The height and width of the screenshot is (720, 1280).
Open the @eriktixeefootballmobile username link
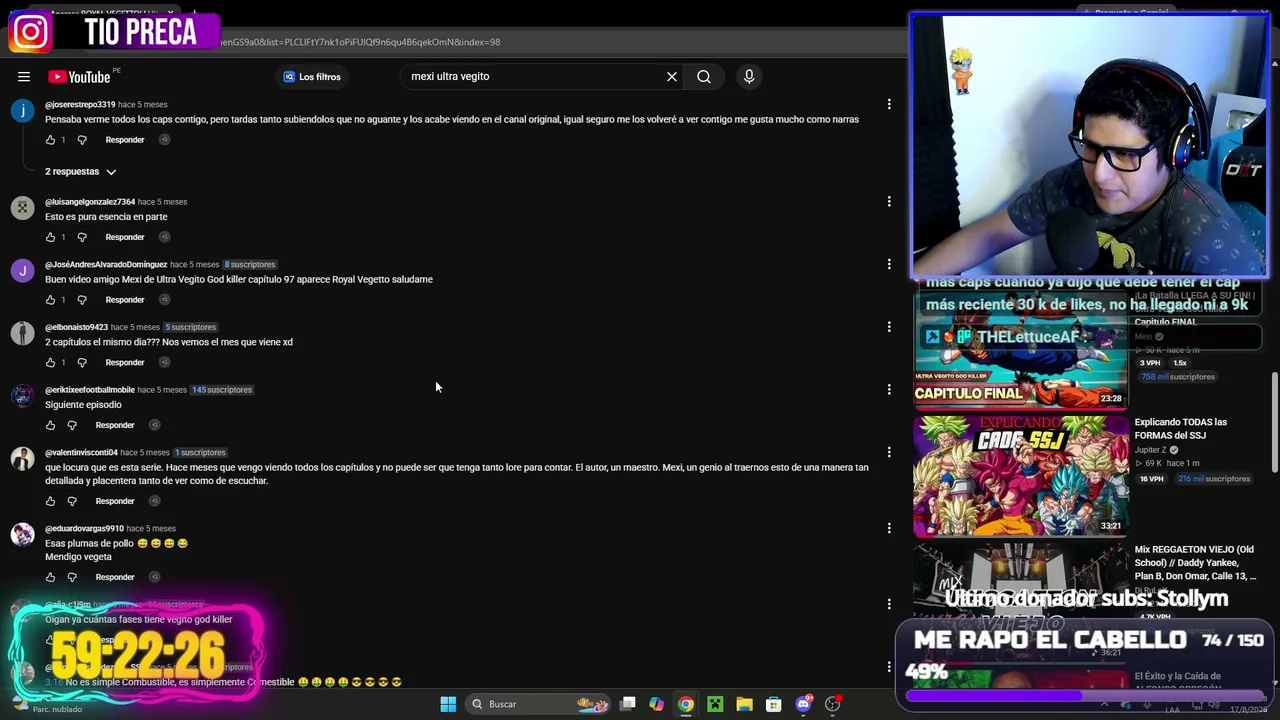pyautogui.click(x=89, y=390)
